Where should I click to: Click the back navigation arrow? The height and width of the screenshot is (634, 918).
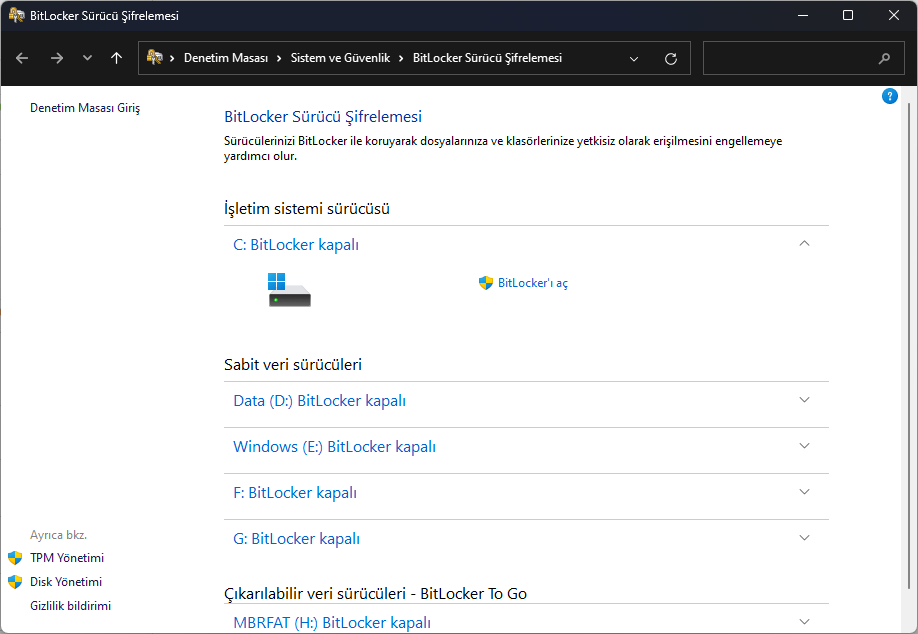click(x=22, y=58)
